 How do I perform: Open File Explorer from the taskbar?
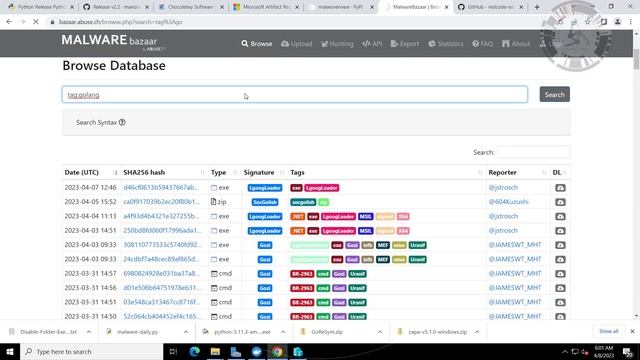click(x=215, y=351)
